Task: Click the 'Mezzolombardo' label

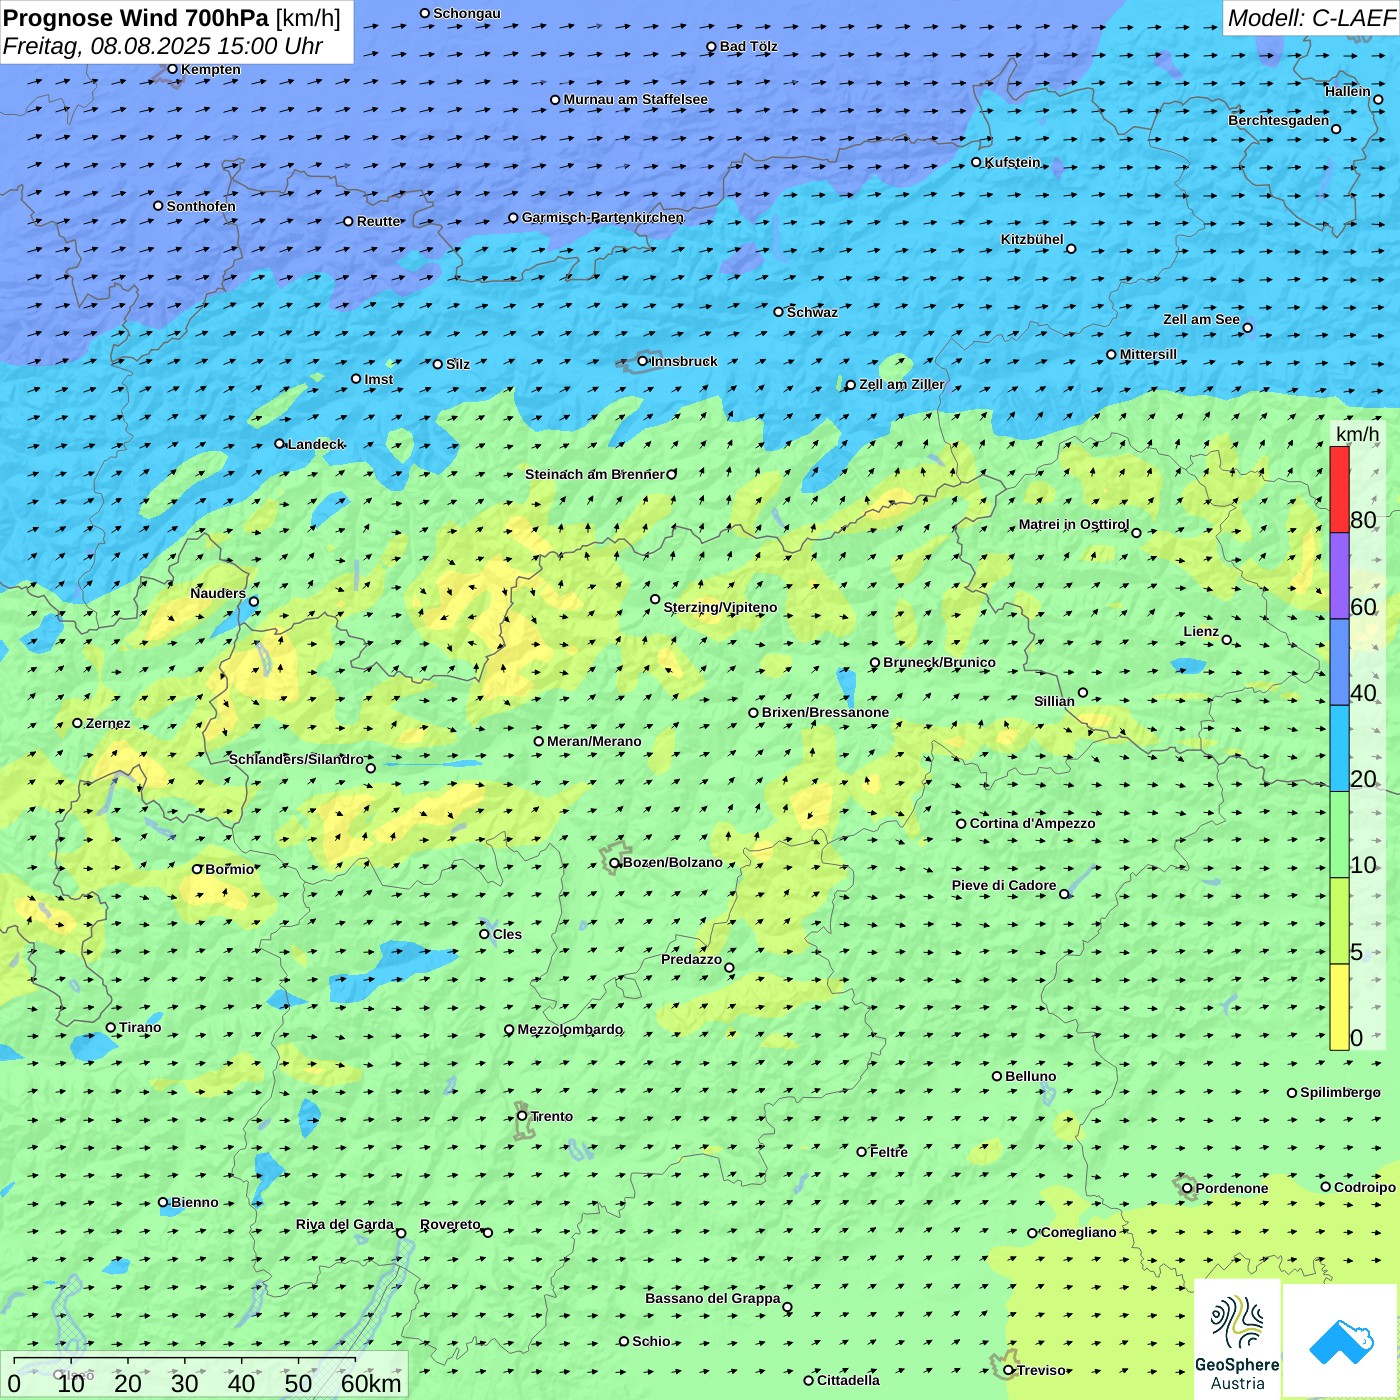Action: 570,1029
